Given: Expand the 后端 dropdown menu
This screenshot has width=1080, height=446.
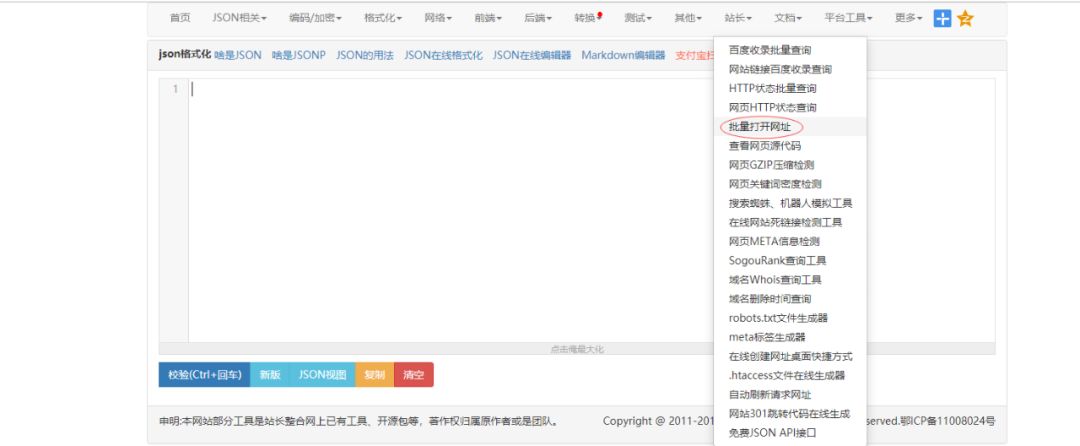Looking at the screenshot, I should pos(538,19).
